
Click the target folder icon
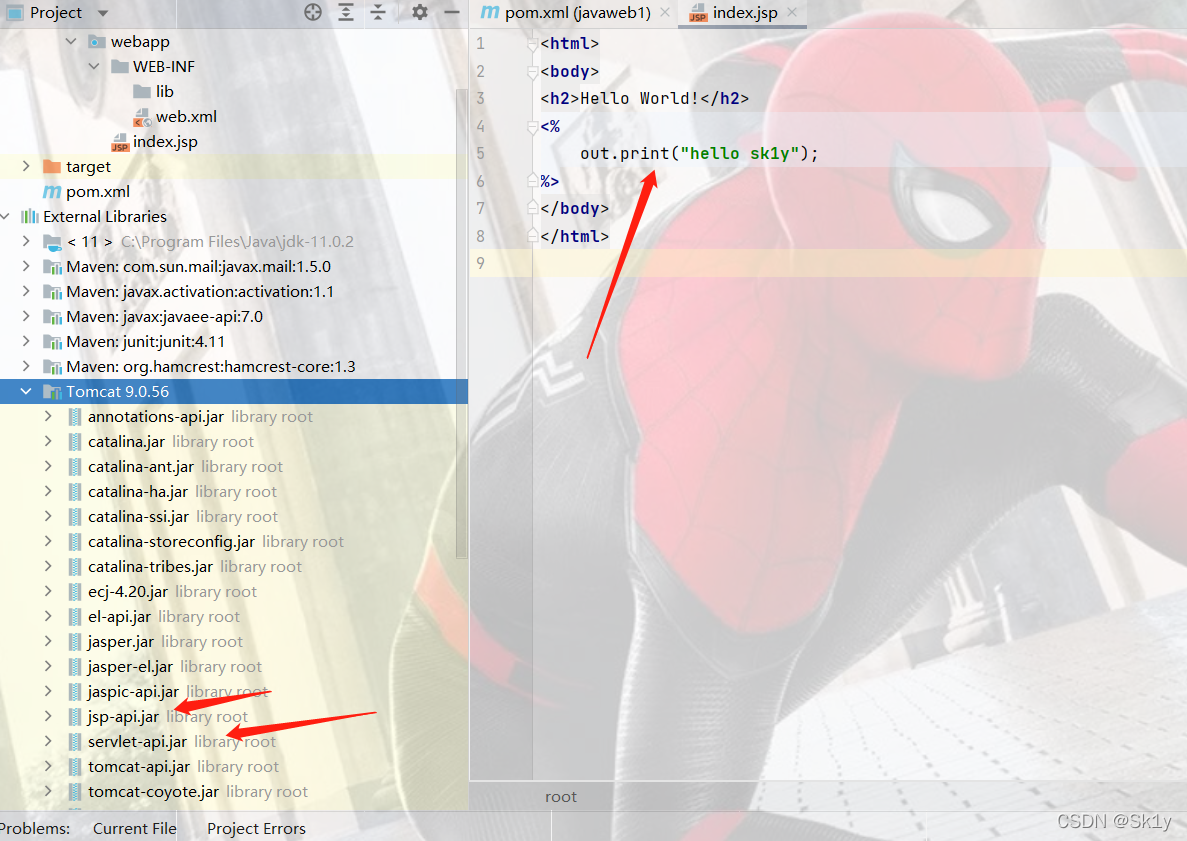point(52,167)
